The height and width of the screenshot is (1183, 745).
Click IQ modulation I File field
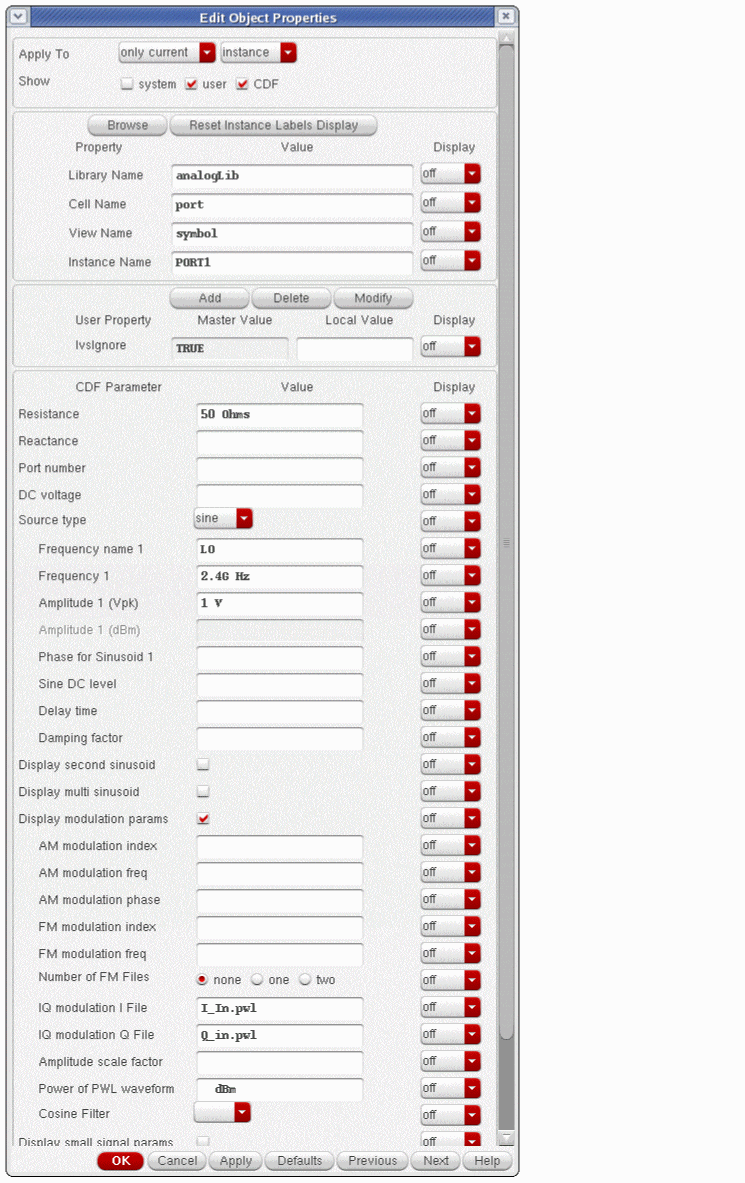pyautogui.click(x=279, y=1009)
